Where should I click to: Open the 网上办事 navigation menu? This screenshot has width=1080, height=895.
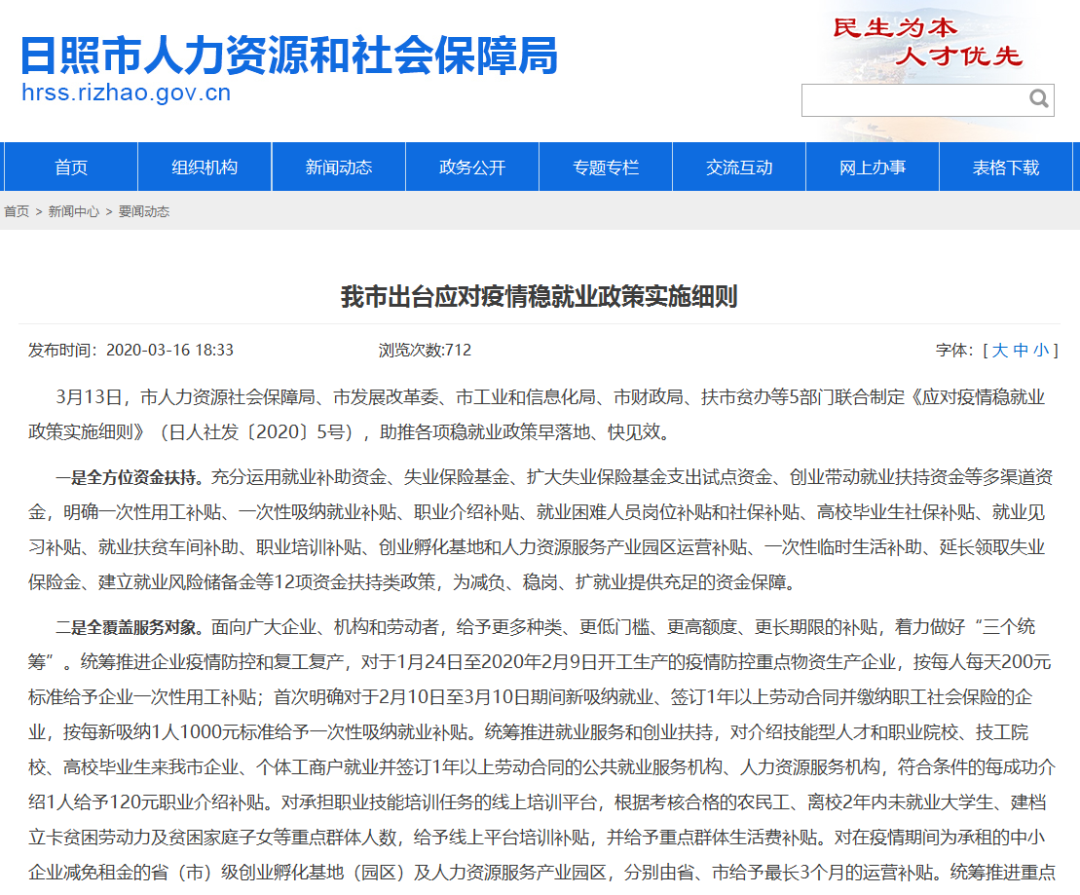coord(873,167)
